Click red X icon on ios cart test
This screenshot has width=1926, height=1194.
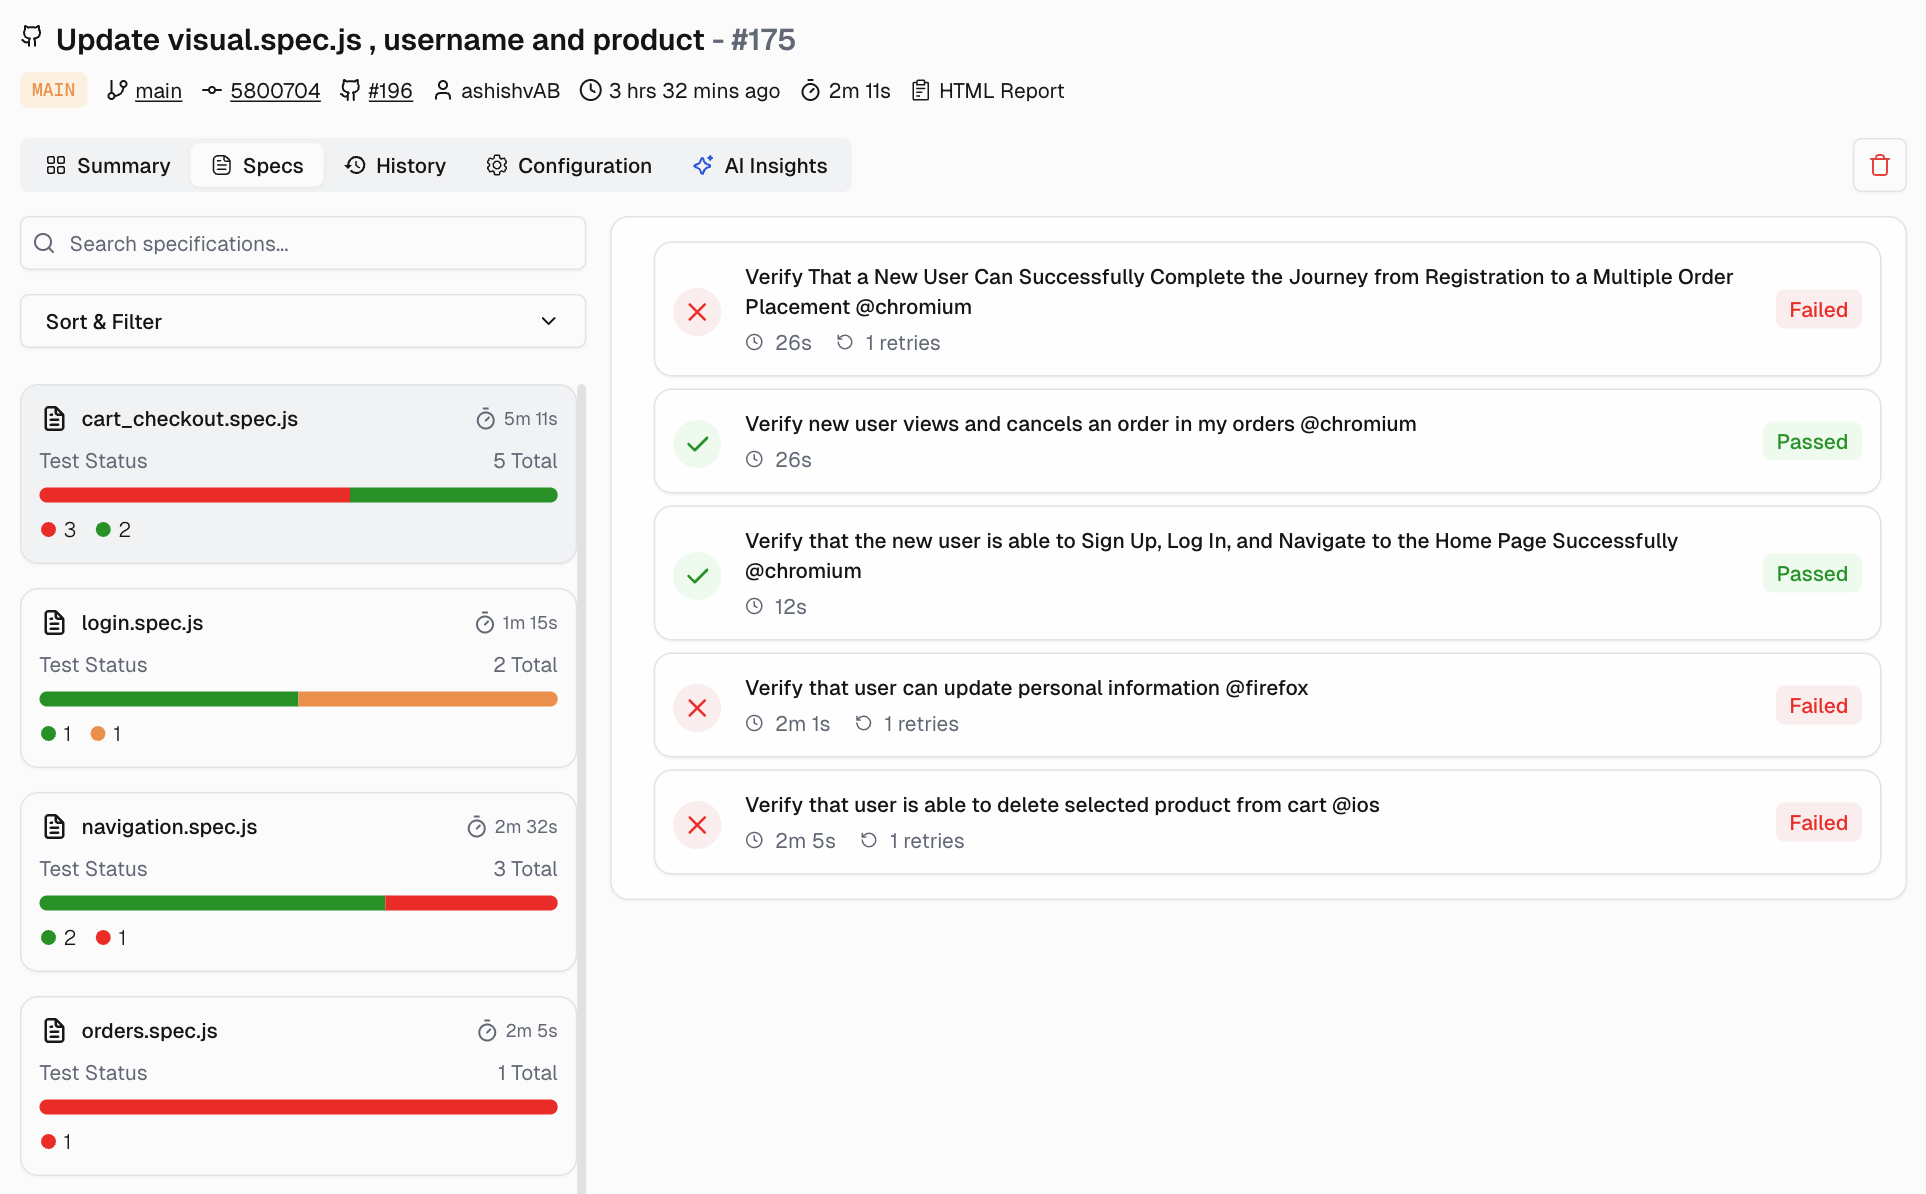point(697,824)
